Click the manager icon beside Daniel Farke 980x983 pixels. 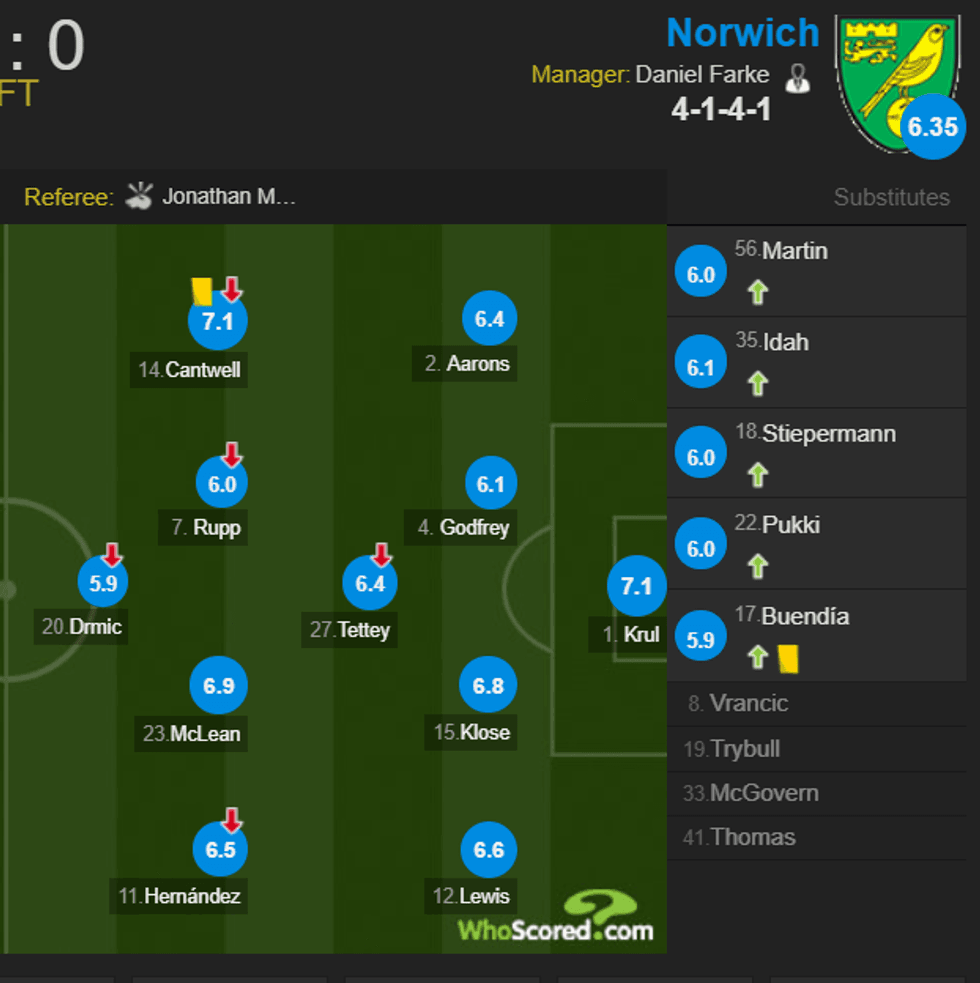click(797, 77)
